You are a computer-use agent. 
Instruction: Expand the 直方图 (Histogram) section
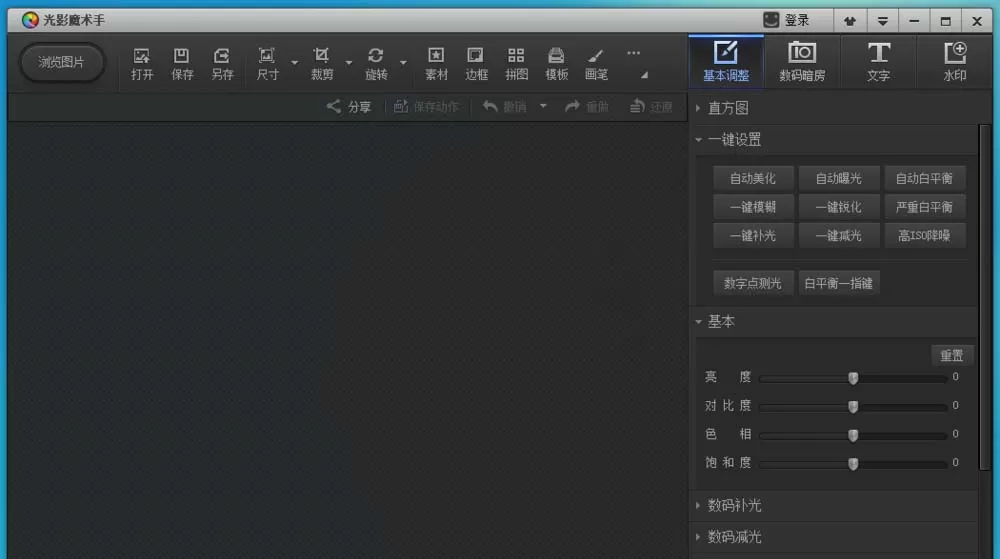698,108
